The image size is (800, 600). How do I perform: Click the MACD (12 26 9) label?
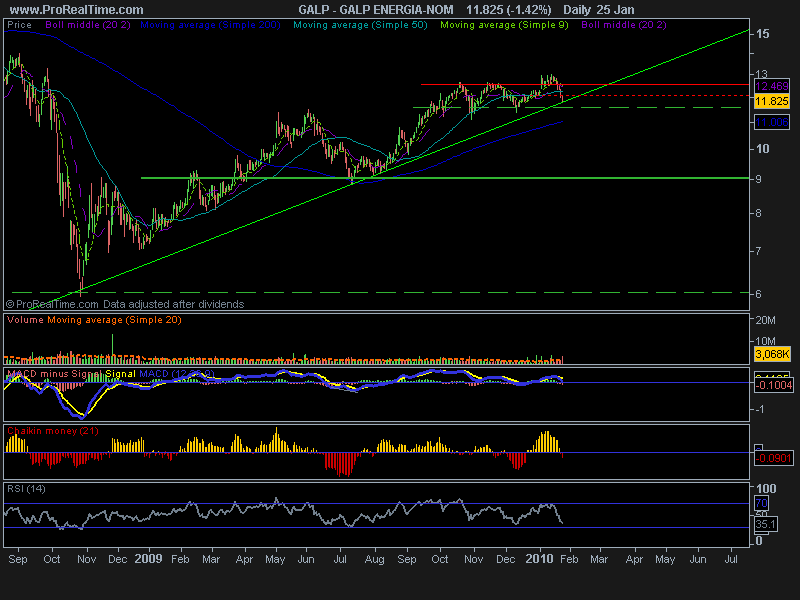177,374
